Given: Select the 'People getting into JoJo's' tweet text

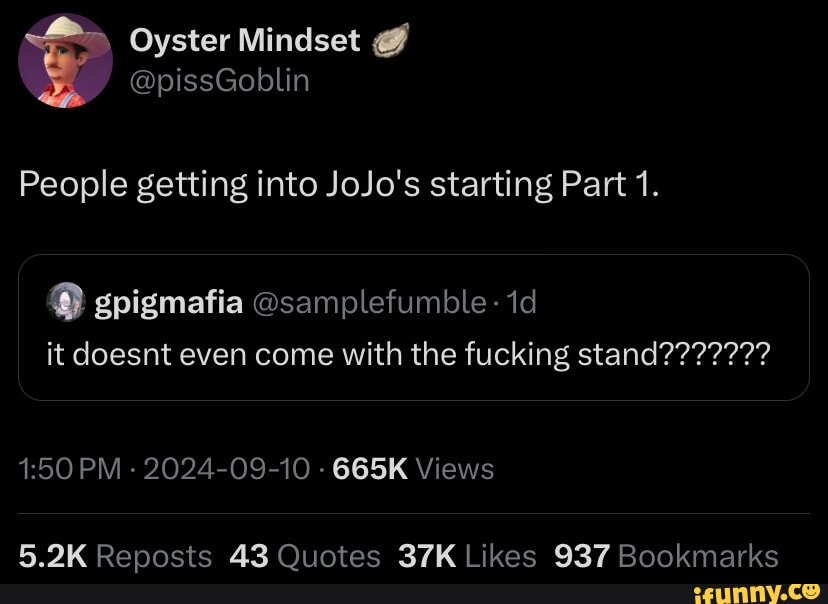Looking at the screenshot, I should click(x=340, y=185).
